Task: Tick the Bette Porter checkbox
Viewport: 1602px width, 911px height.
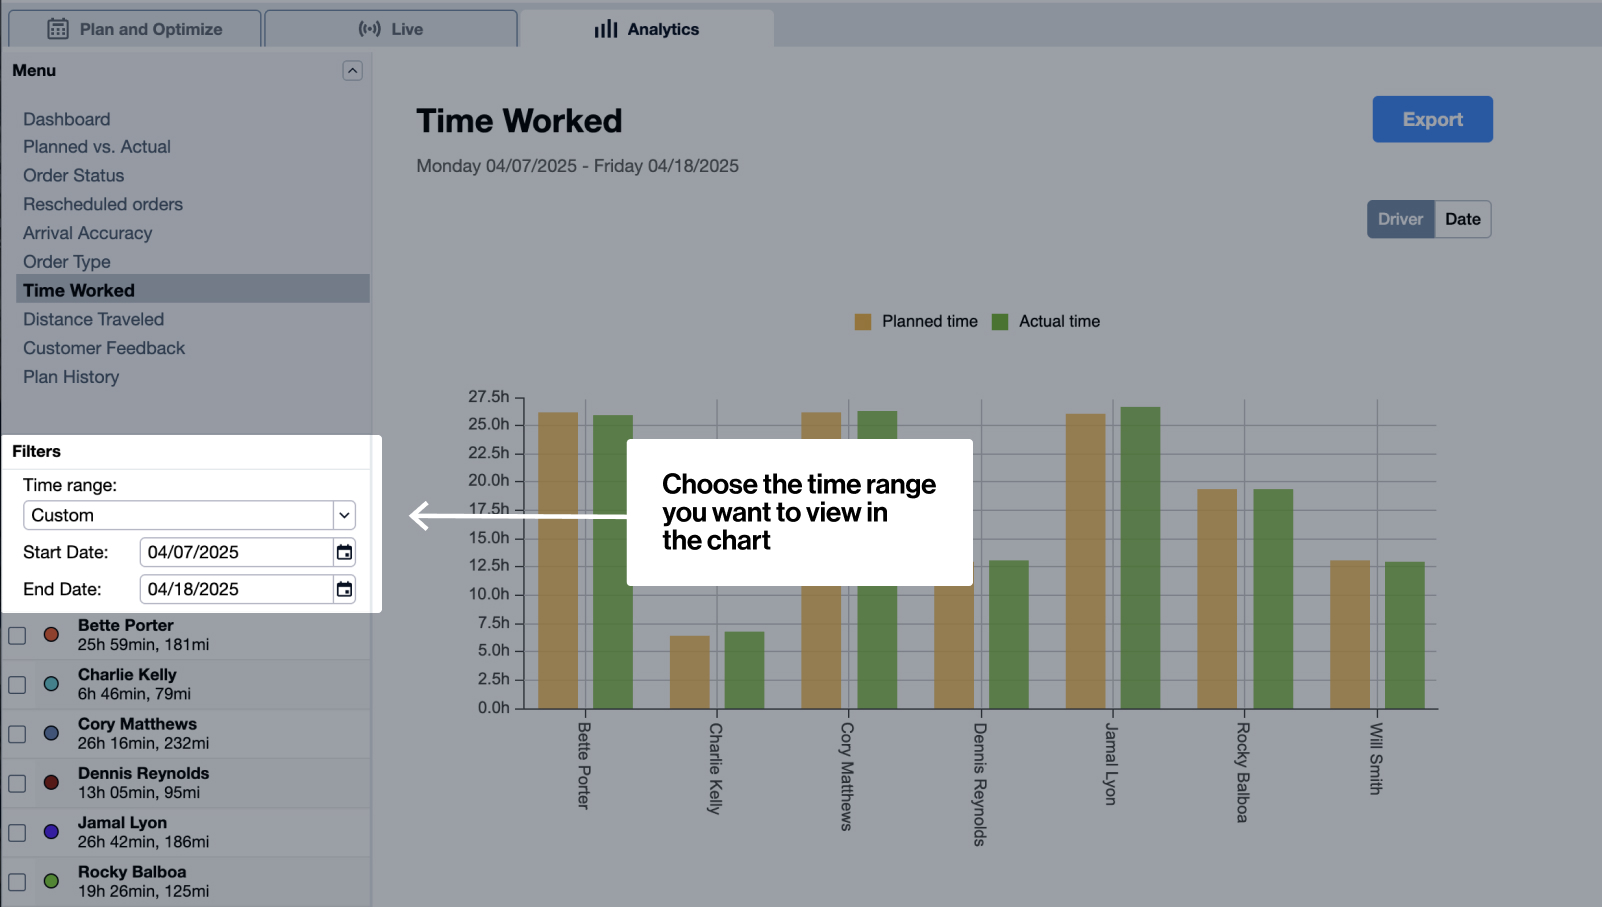Action: (x=17, y=635)
